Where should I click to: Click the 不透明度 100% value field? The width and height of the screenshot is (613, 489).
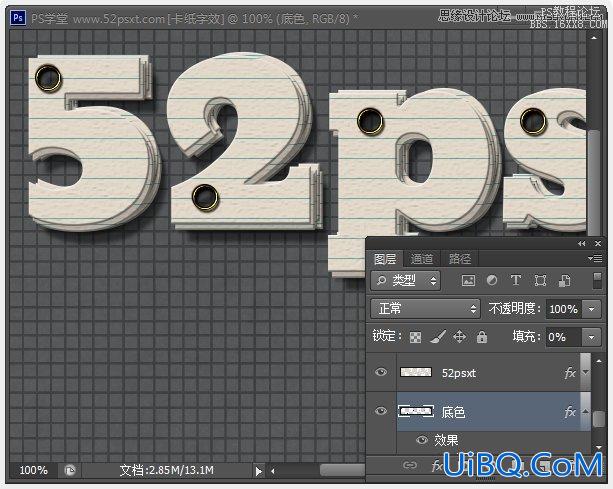564,309
